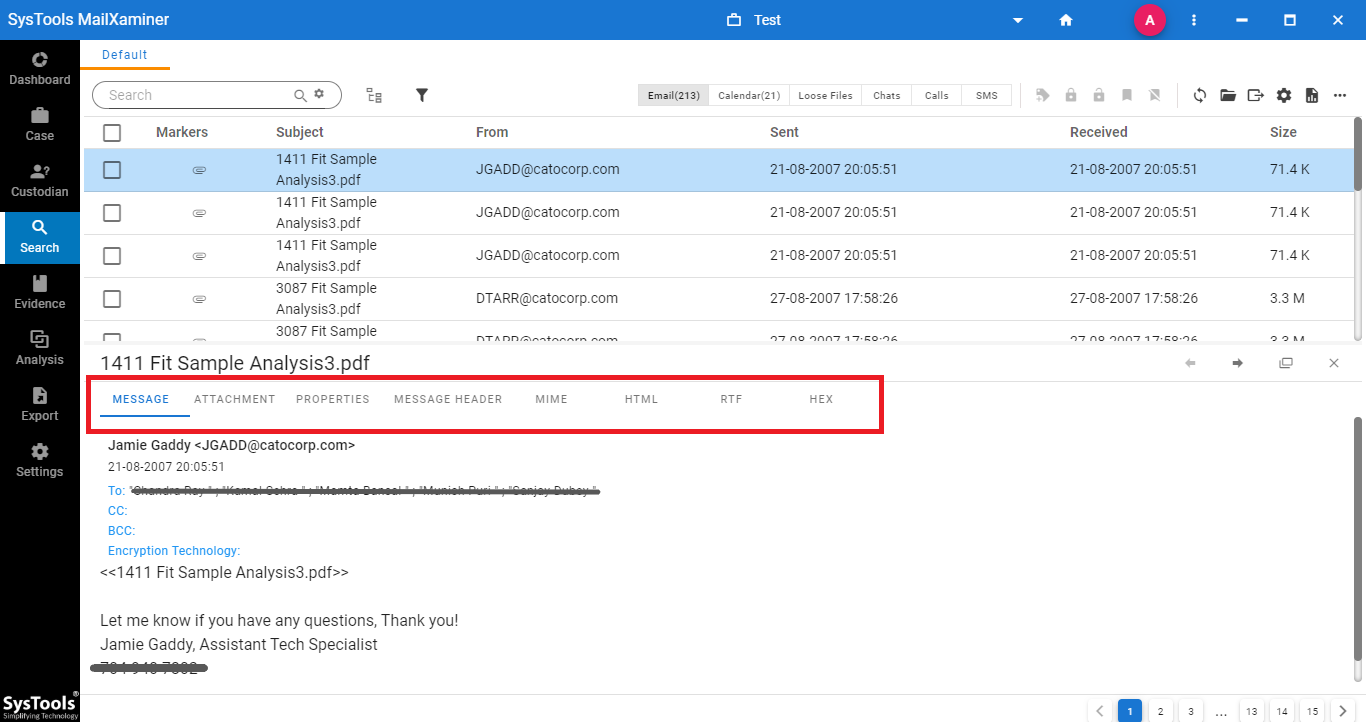The image size is (1366, 722).
Task: Toggle the folder tree view icon
Action: 374,95
